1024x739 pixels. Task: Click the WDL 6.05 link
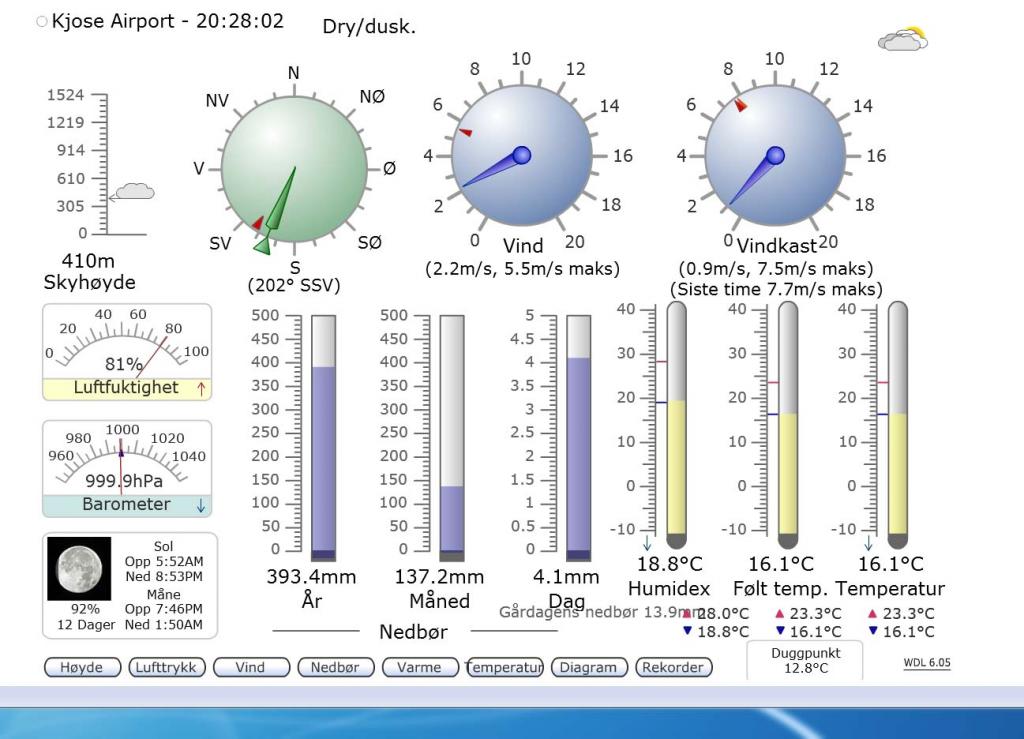(926, 662)
